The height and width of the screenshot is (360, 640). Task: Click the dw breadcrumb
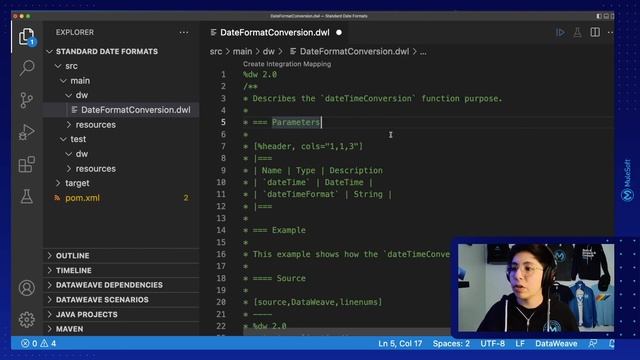(x=269, y=51)
